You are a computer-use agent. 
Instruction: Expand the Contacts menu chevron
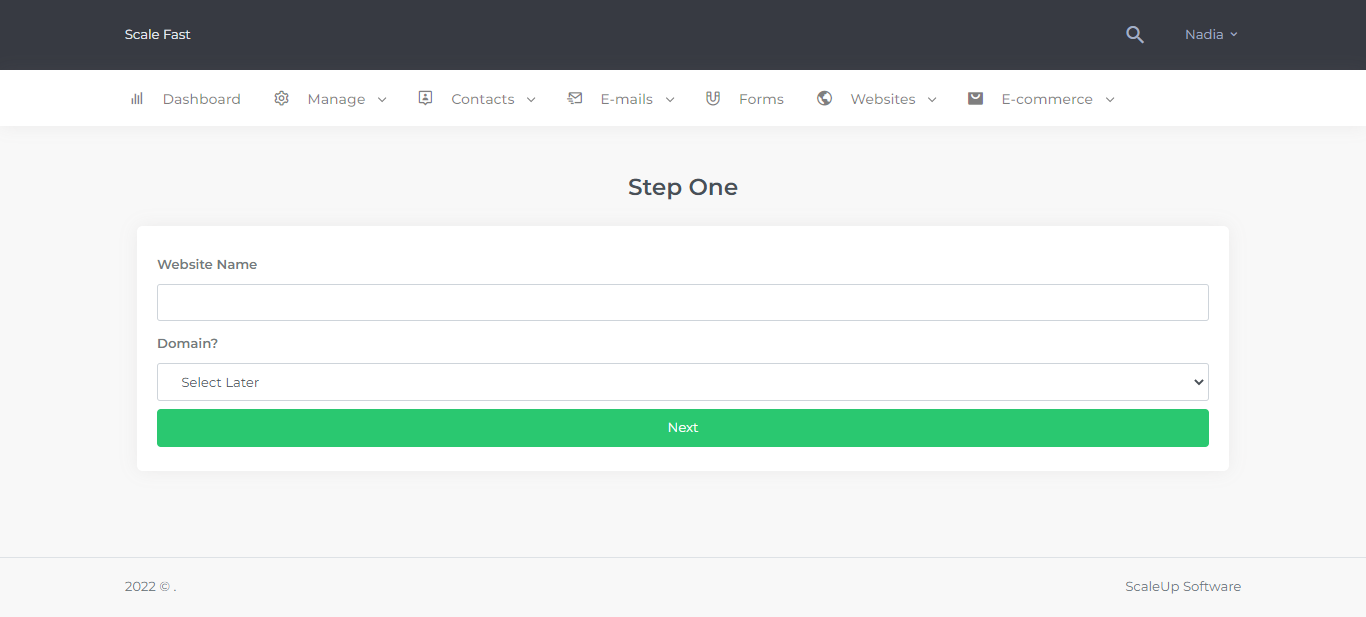pos(531,100)
